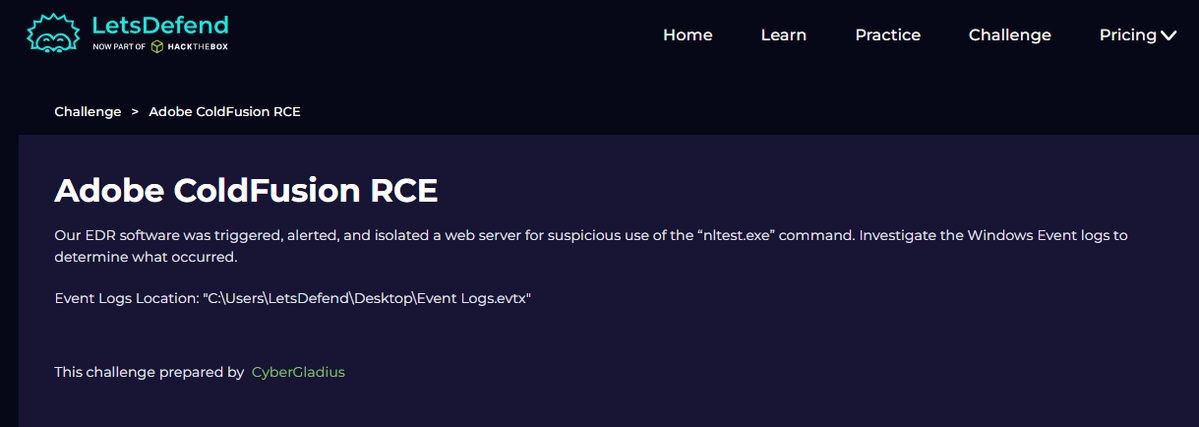Click the HackTheBox cube logo
This screenshot has width=1199, height=427.
[x=157, y=47]
